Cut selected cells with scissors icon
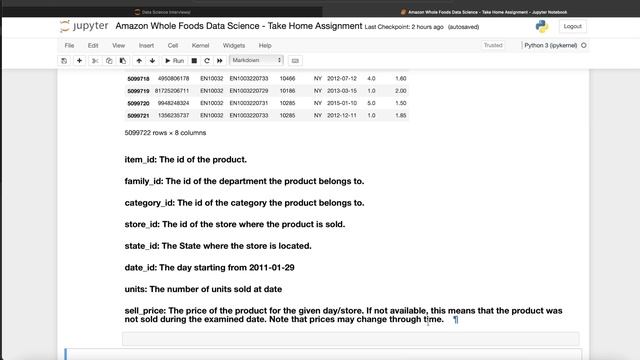The width and height of the screenshot is (640, 360). point(95,61)
